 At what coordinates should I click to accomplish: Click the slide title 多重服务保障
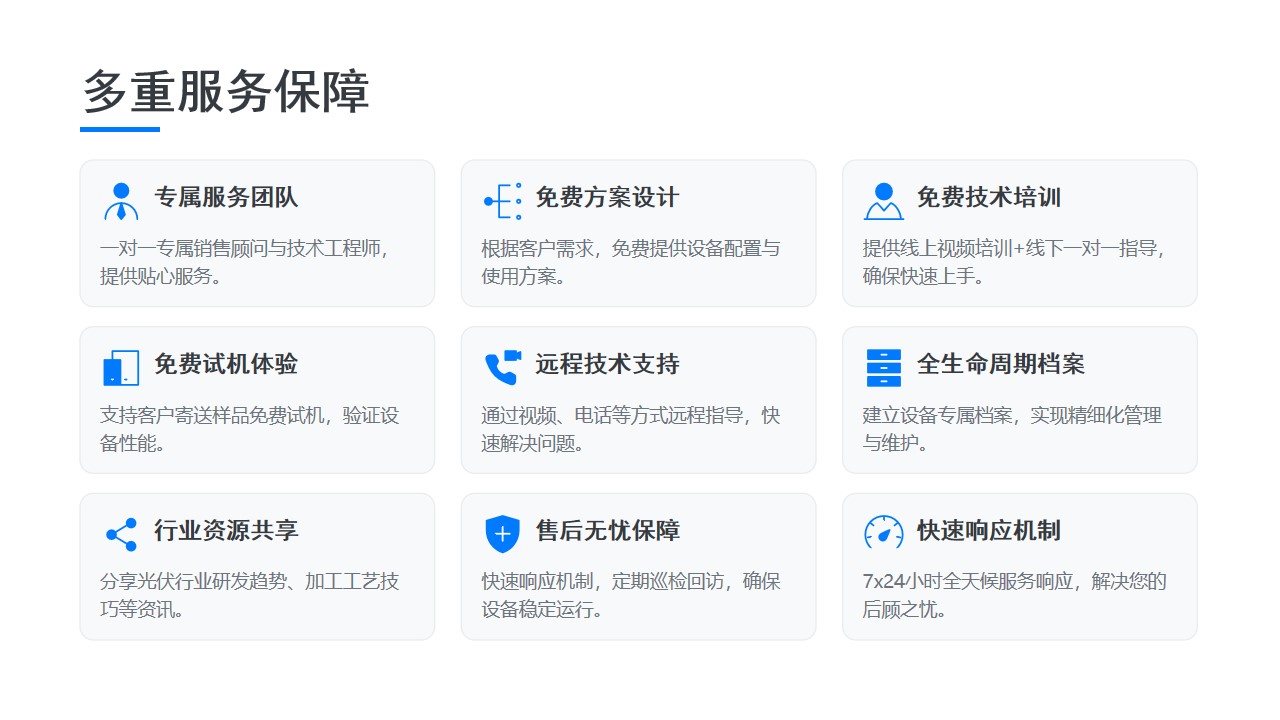(x=226, y=92)
